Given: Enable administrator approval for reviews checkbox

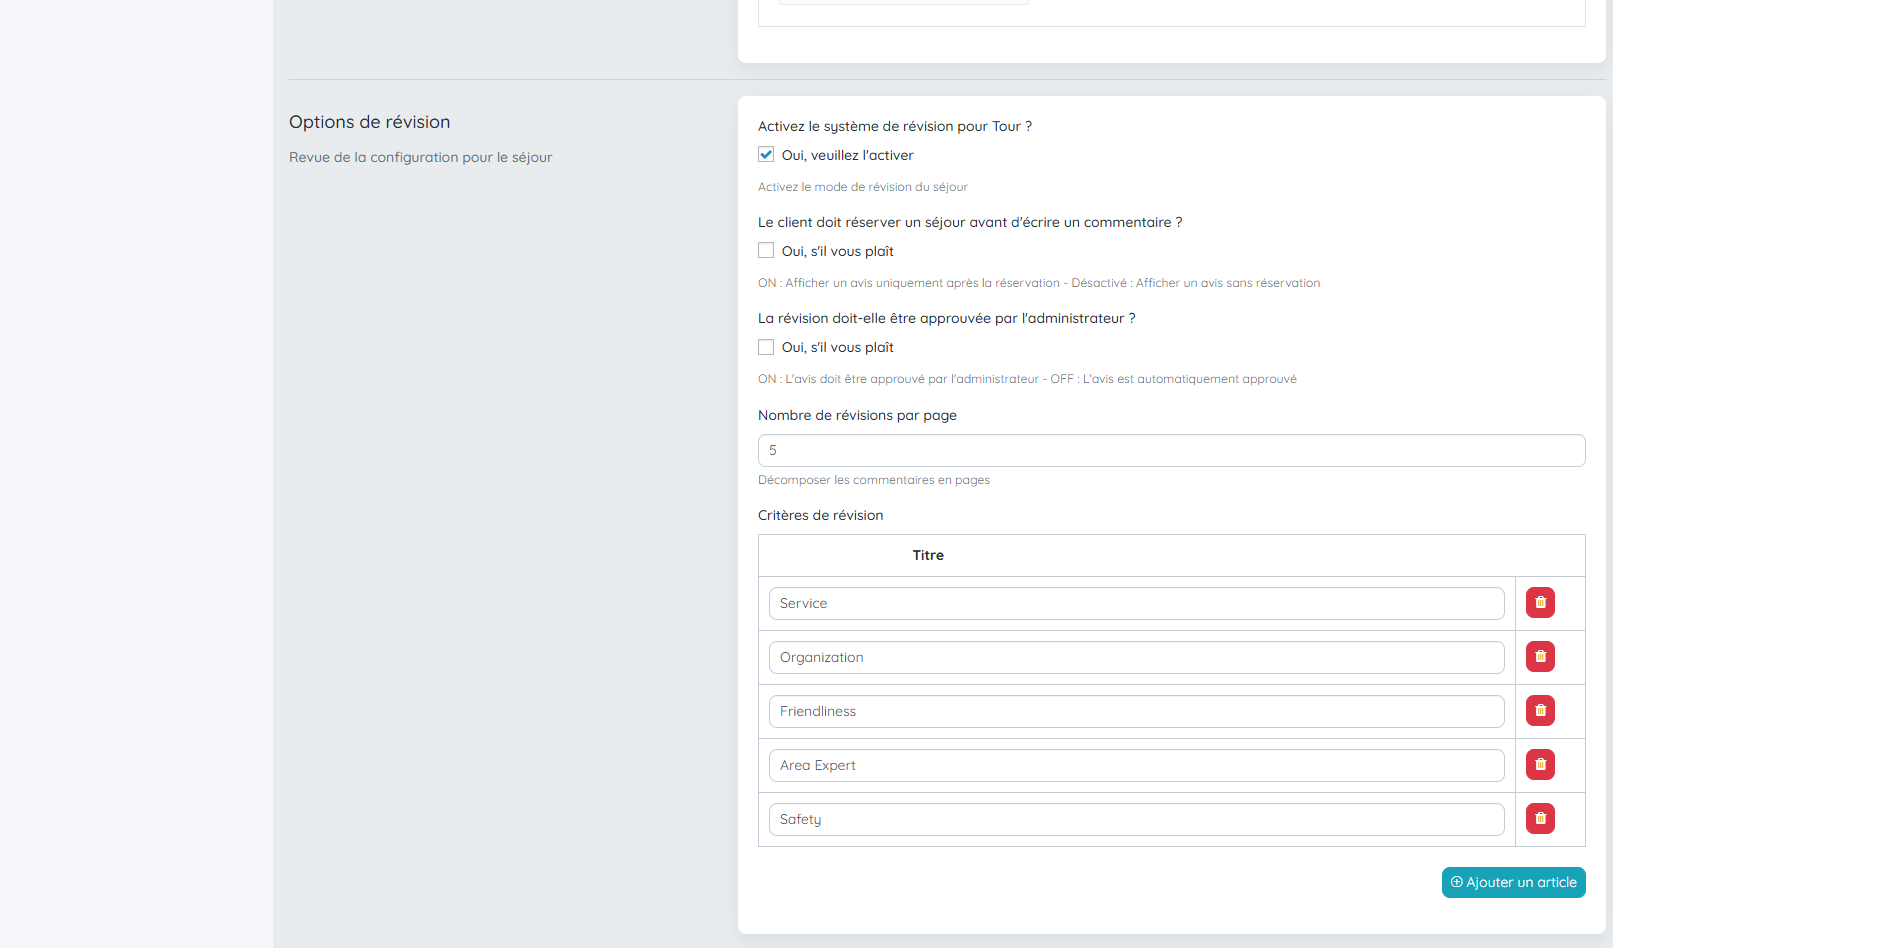Looking at the screenshot, I should click(x=766, y=347).
